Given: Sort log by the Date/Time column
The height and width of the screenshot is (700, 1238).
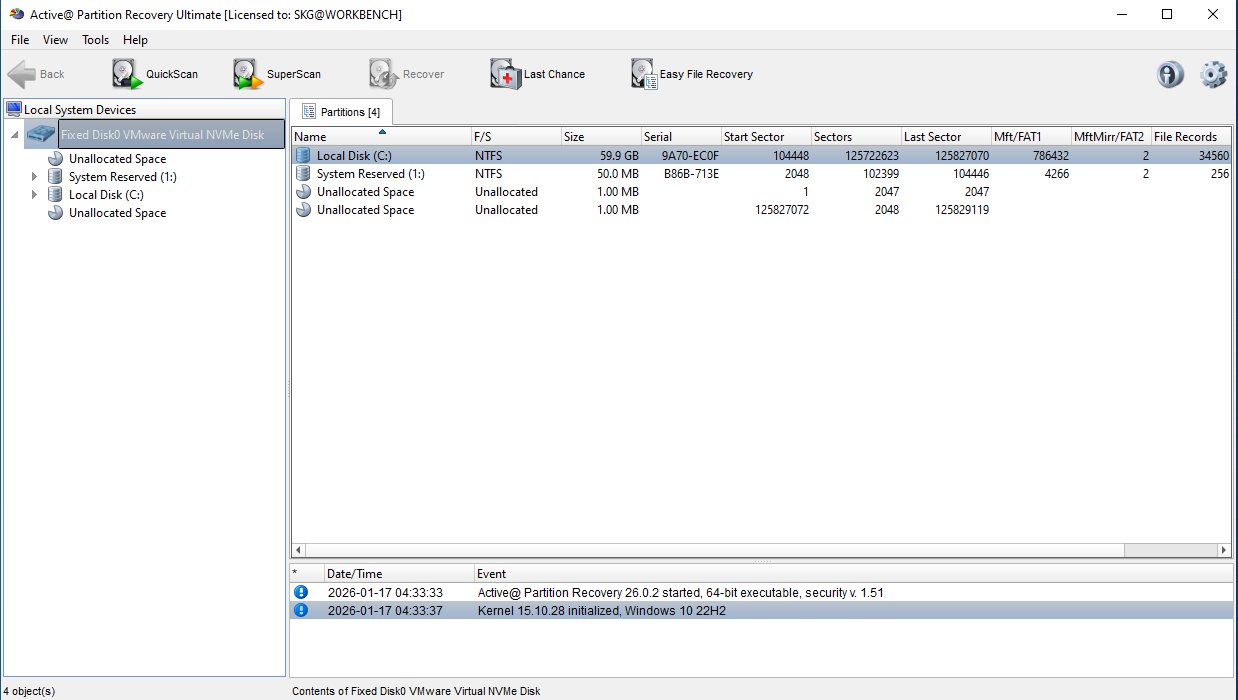Looking at the screenshot, I should [x=399, y=574].
